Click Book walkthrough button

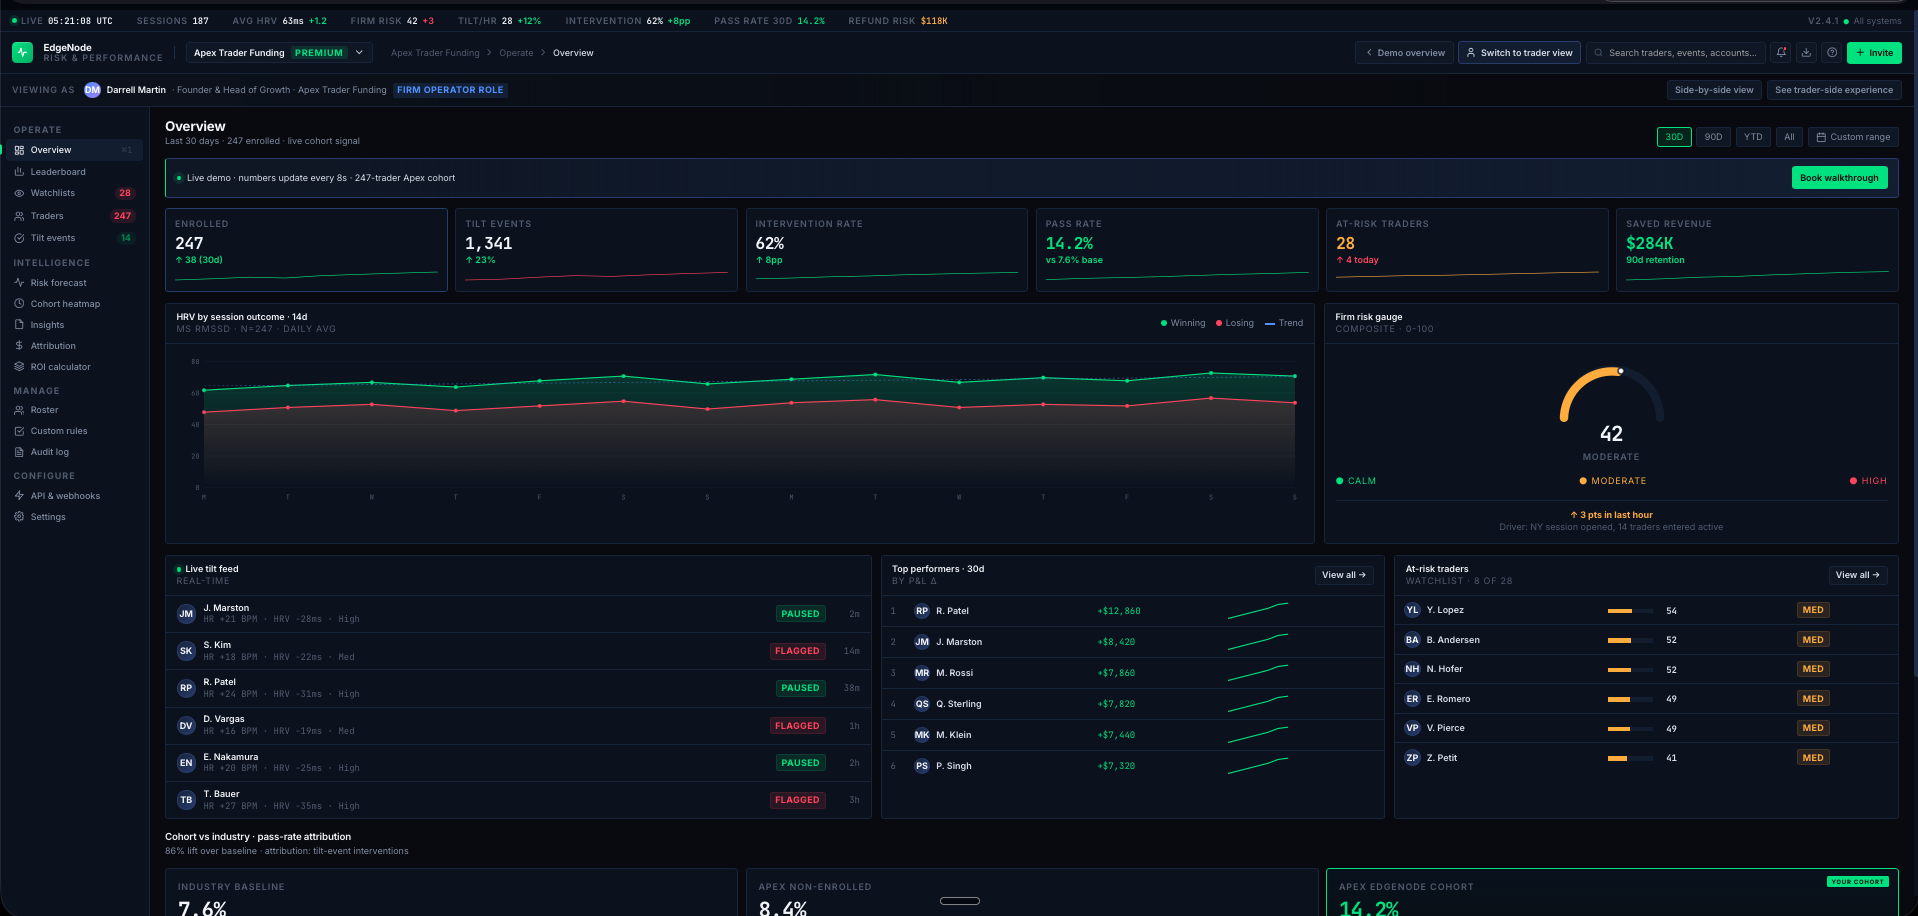1839,178
